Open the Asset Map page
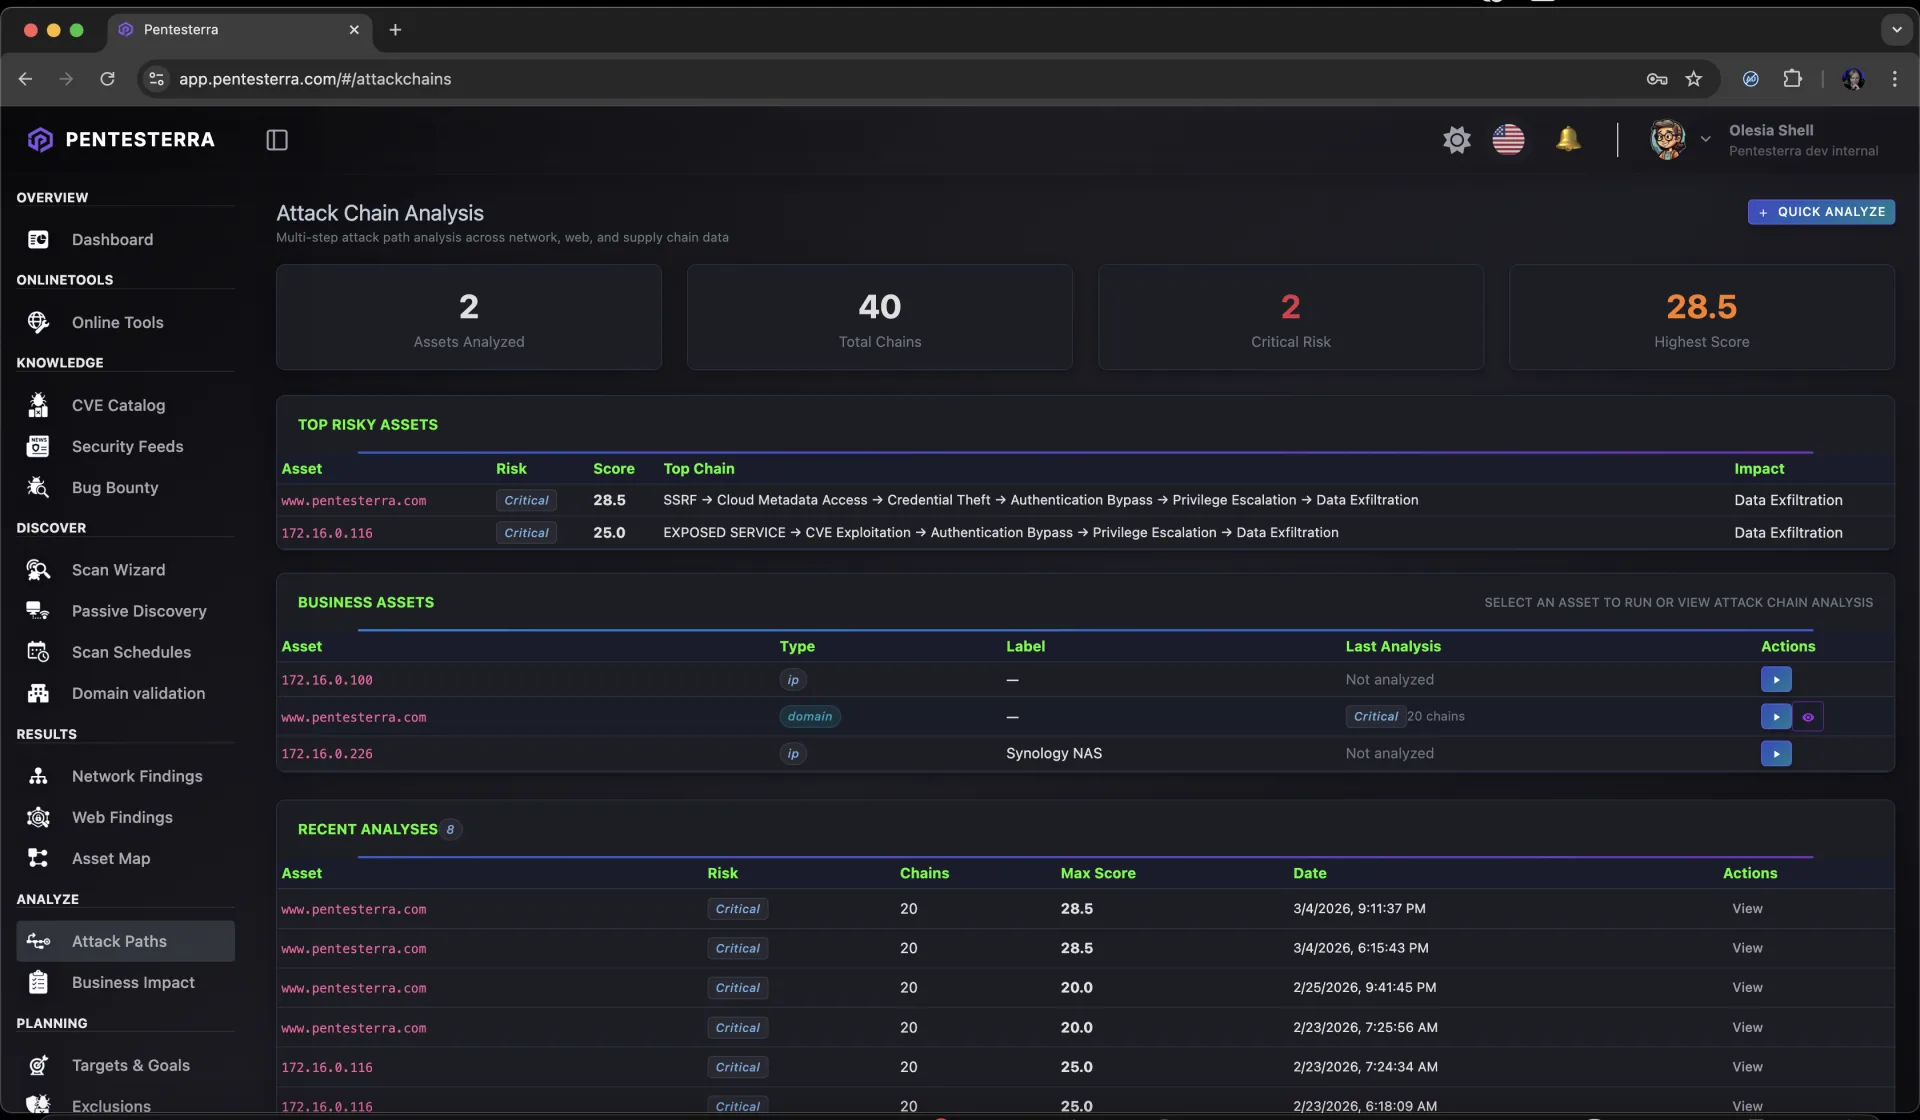 click(x=111, y=858)
